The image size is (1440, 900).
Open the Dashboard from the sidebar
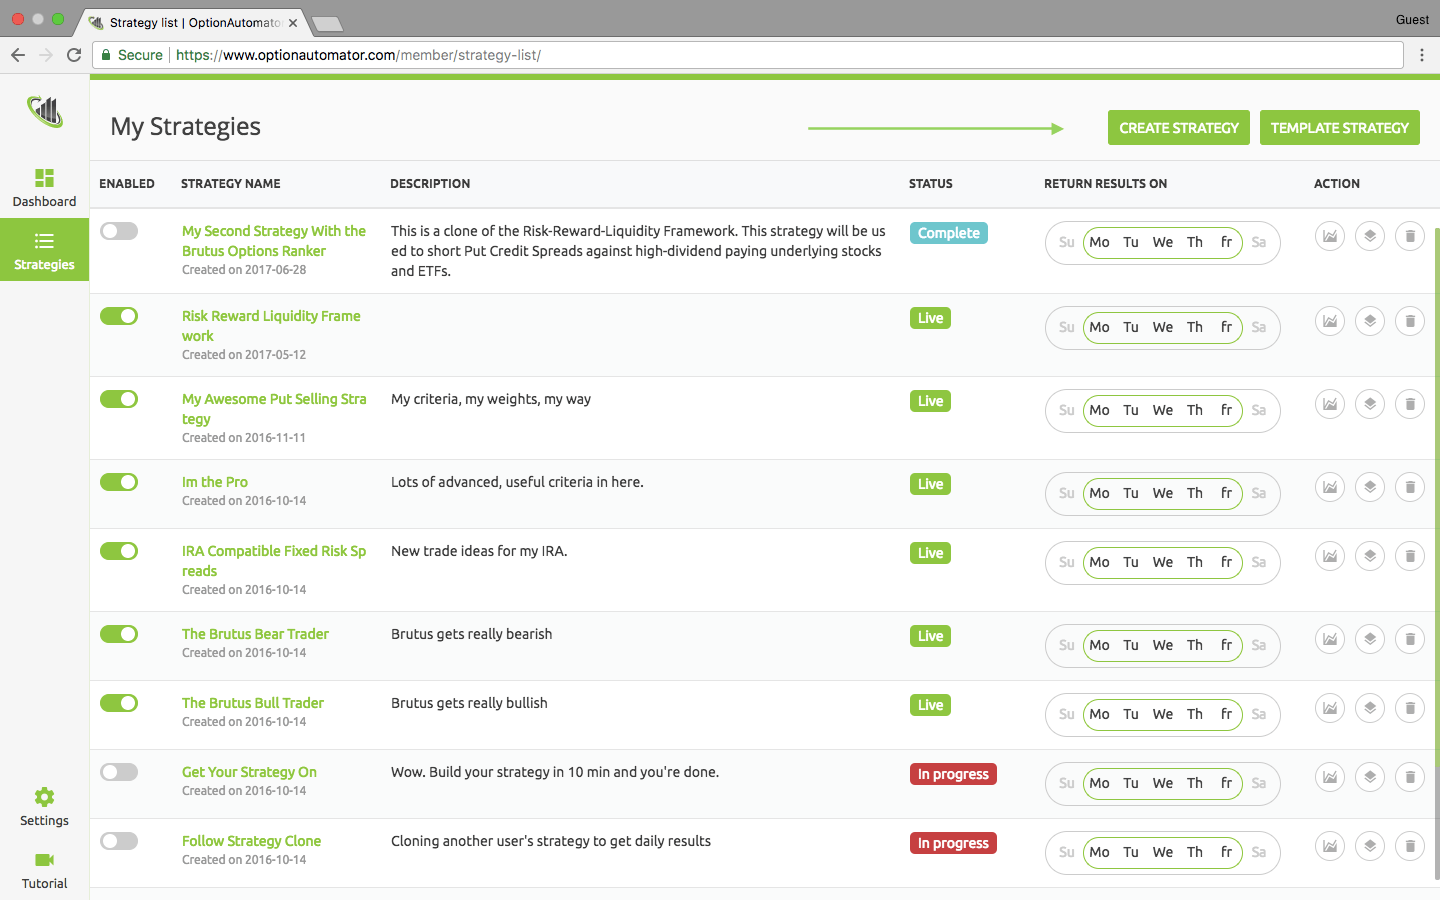coord(44,188)
